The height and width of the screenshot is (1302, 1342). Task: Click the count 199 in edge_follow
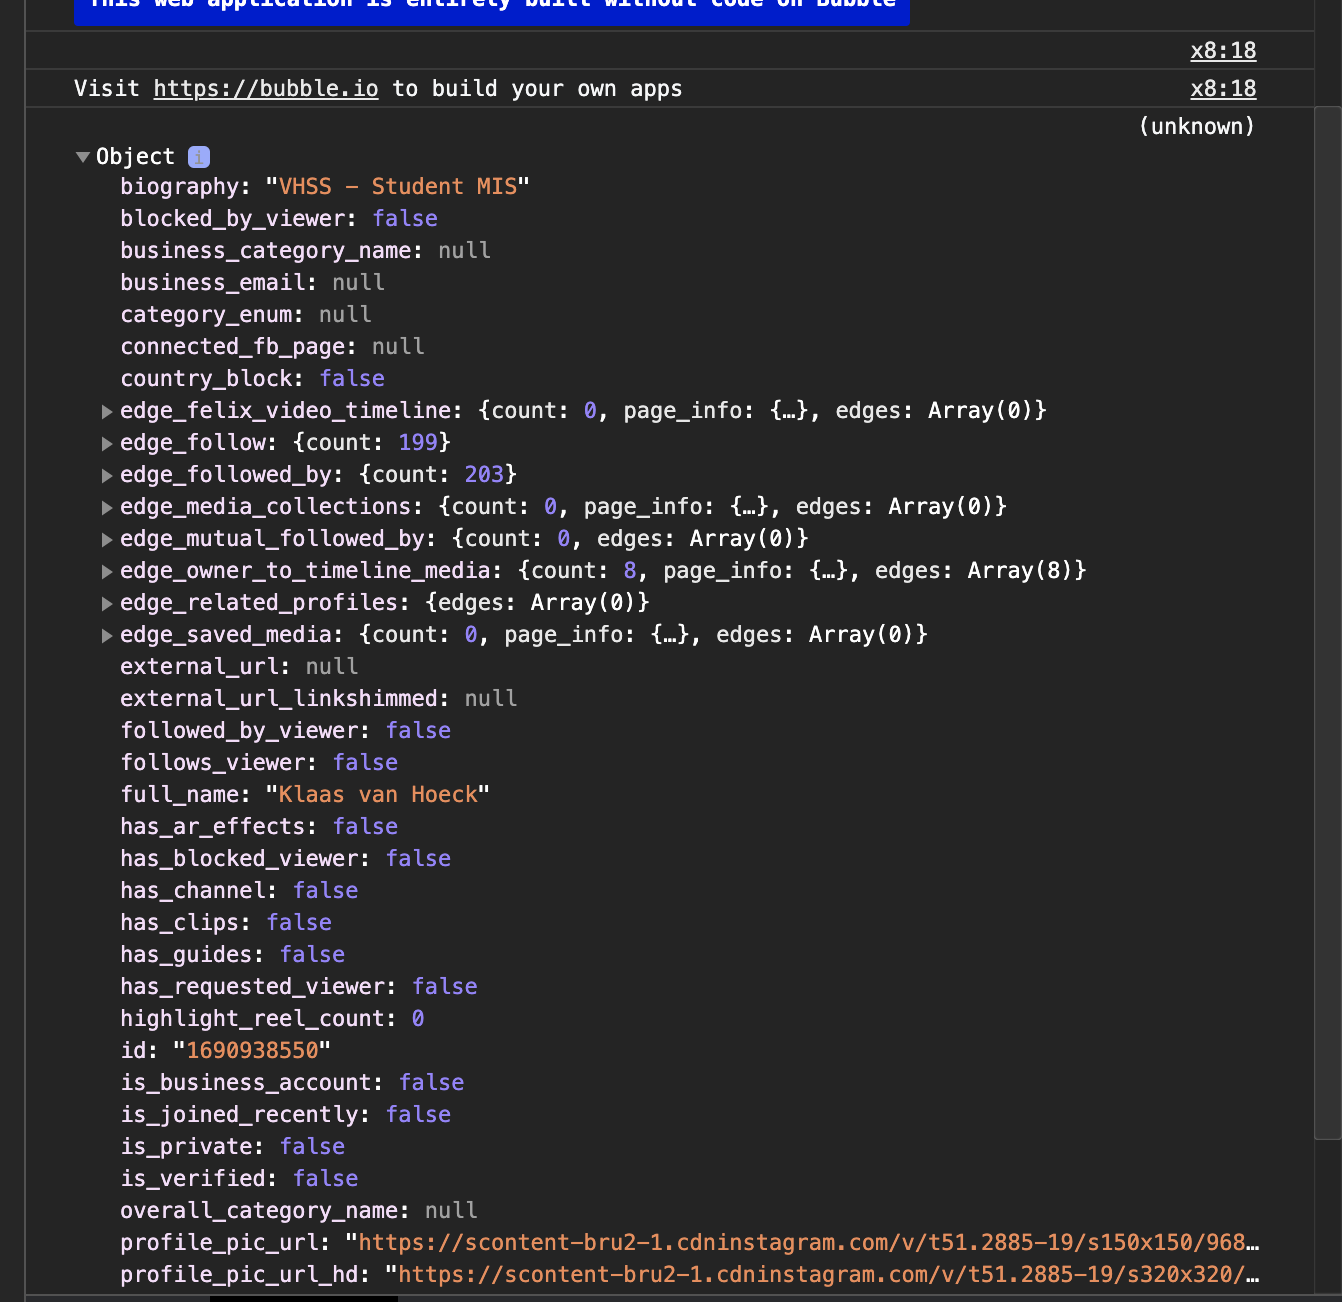418,442
